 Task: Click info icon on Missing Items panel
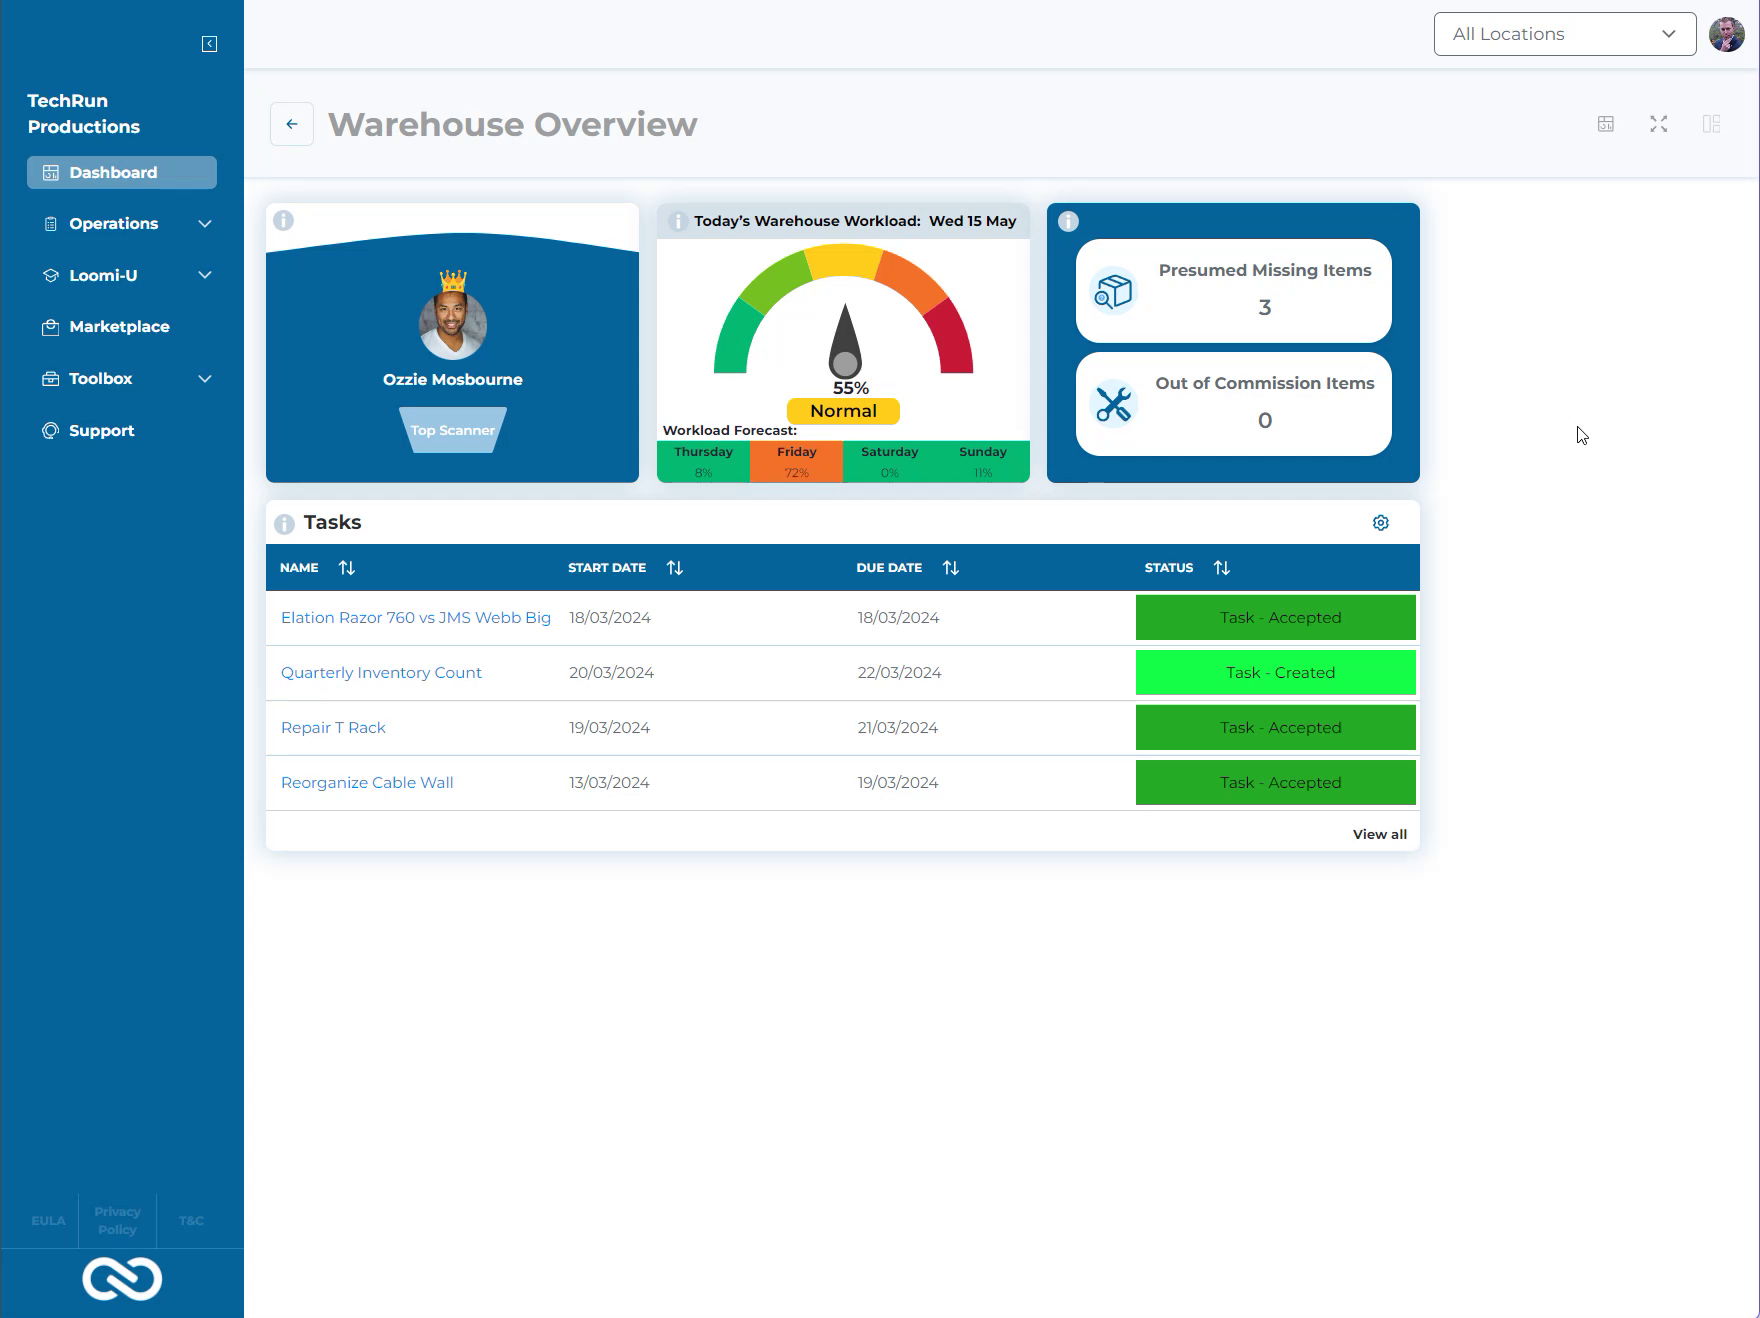click(x=1068, y=222)
